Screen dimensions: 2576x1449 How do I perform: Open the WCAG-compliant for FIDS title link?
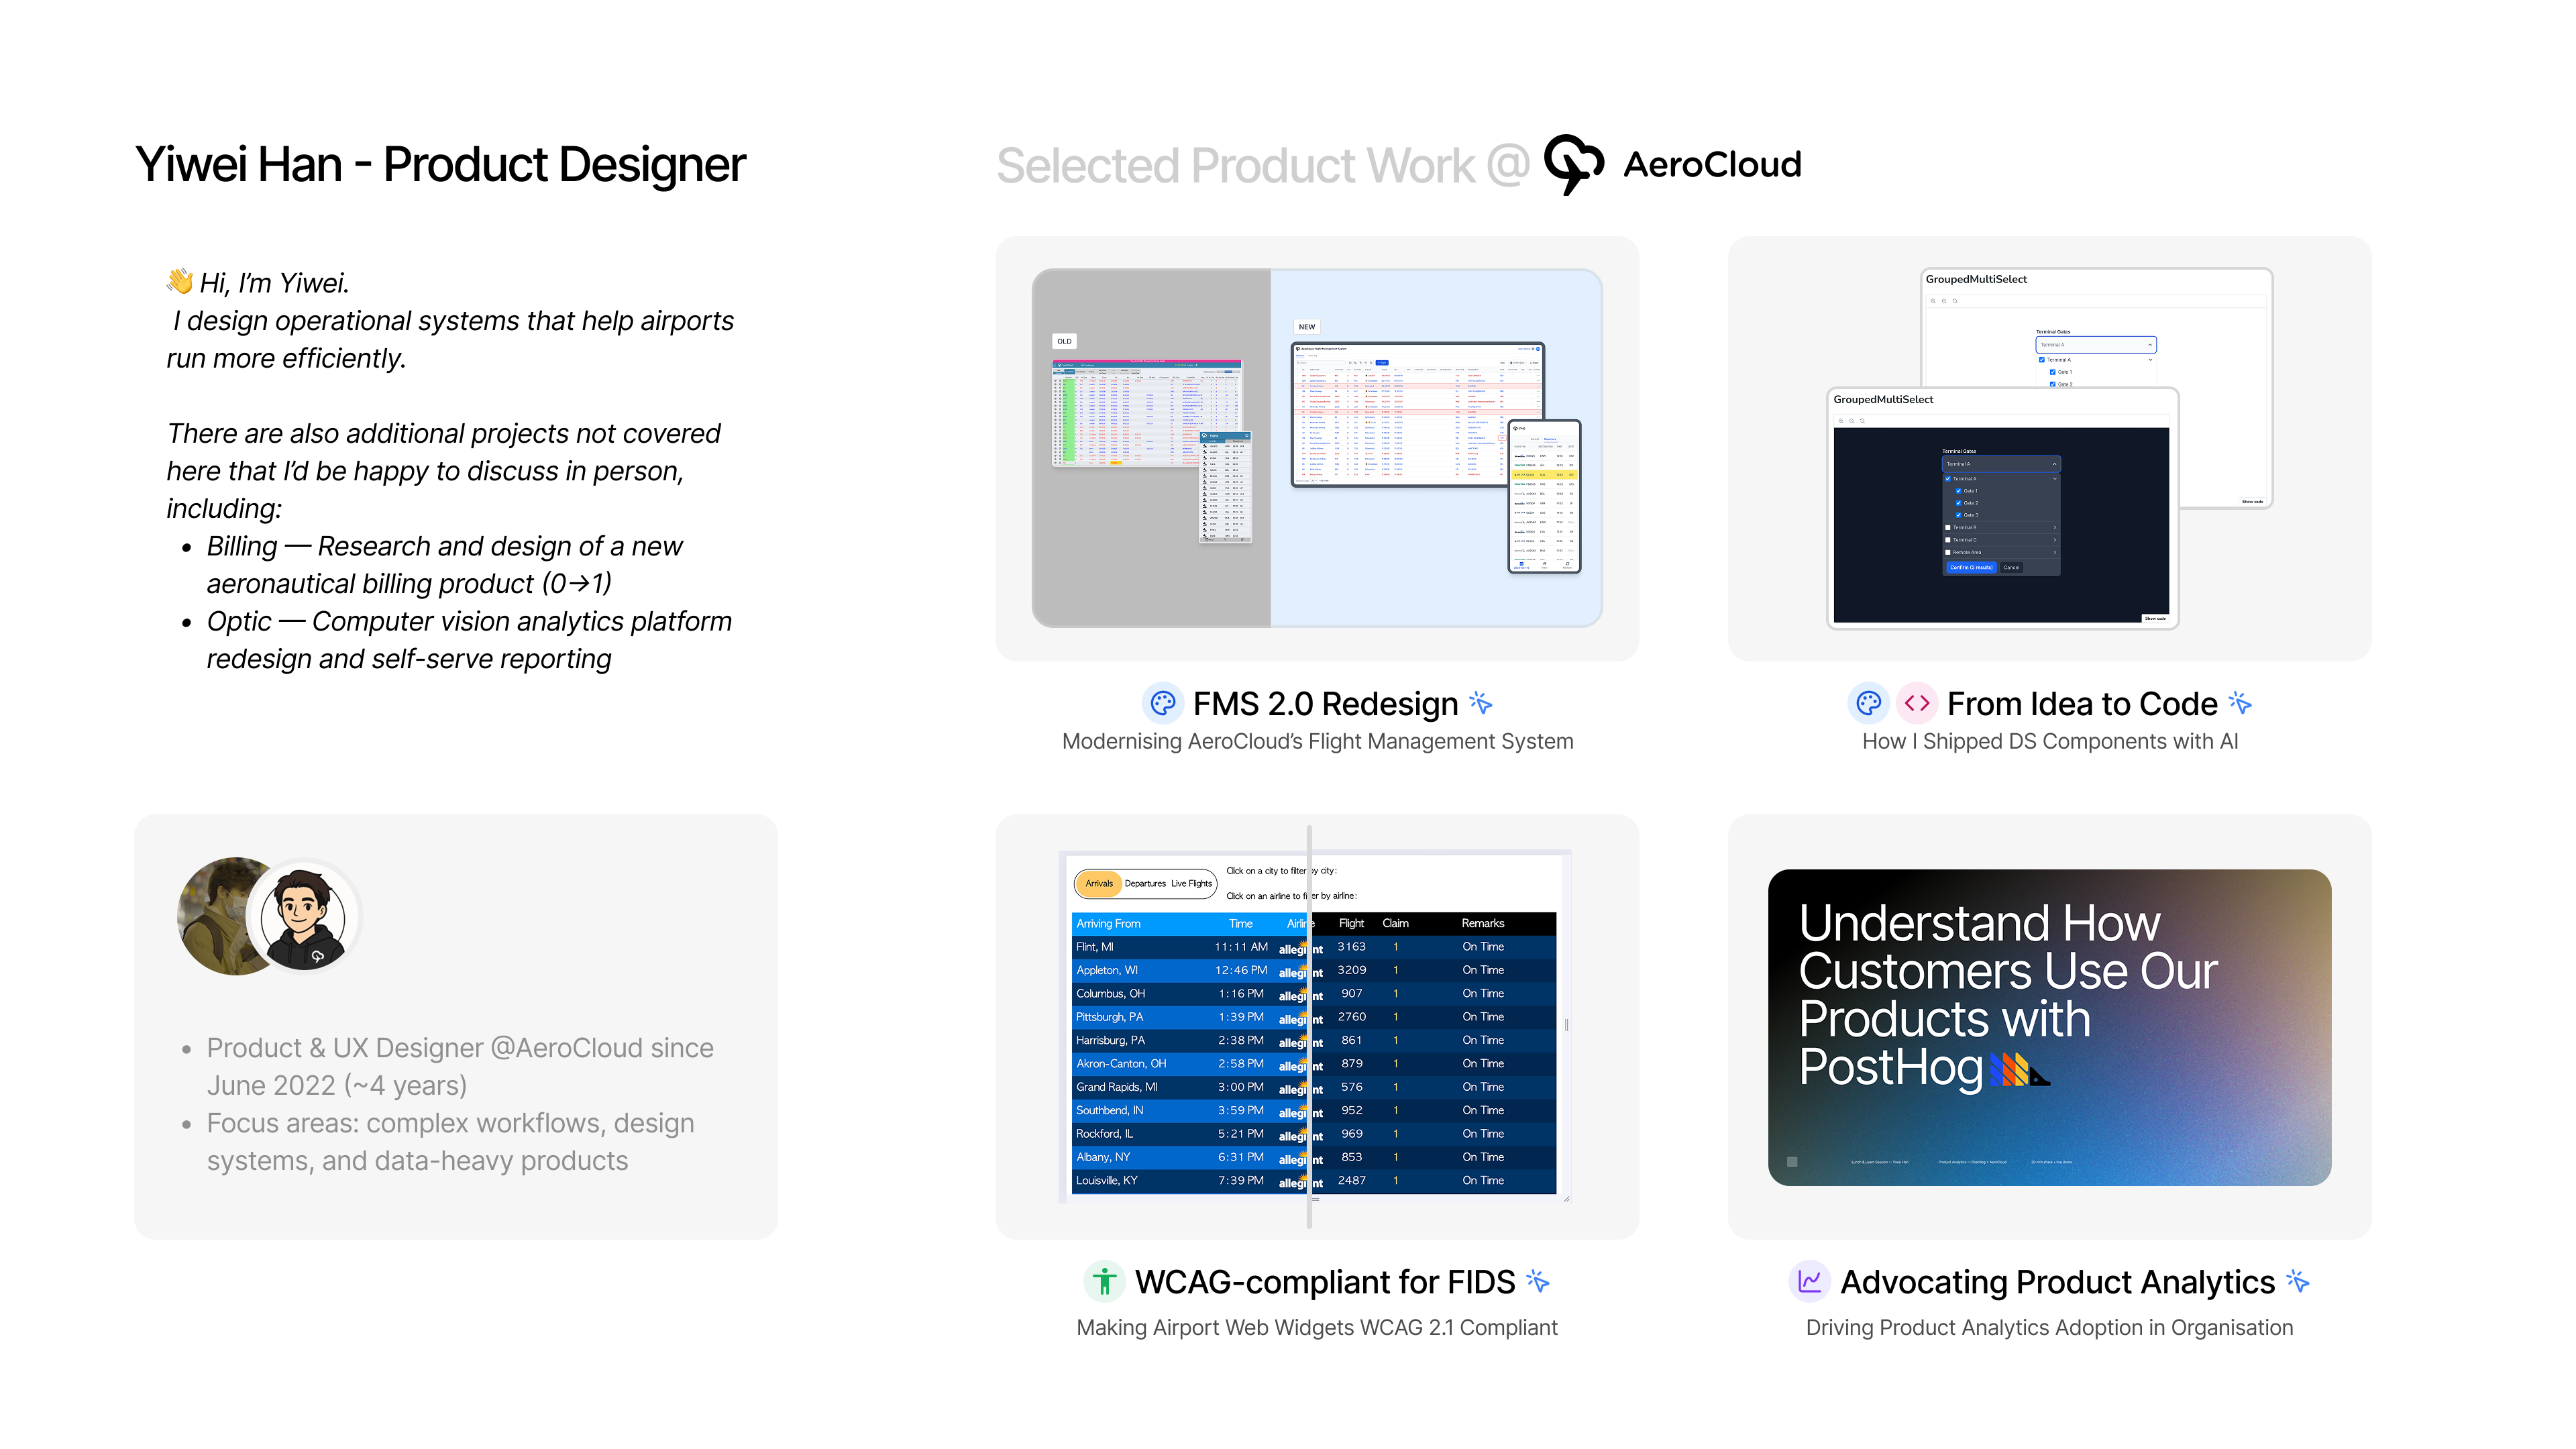tap(1324, 1282)
